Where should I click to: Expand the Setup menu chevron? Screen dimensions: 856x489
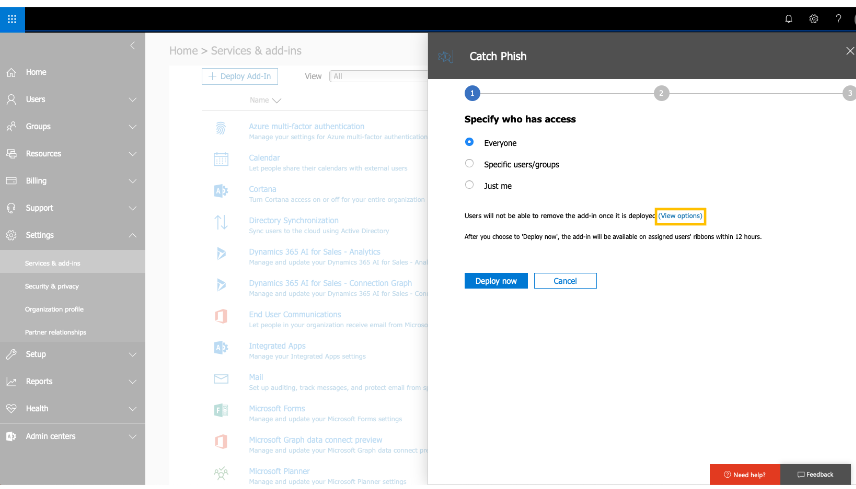point(132,355)
